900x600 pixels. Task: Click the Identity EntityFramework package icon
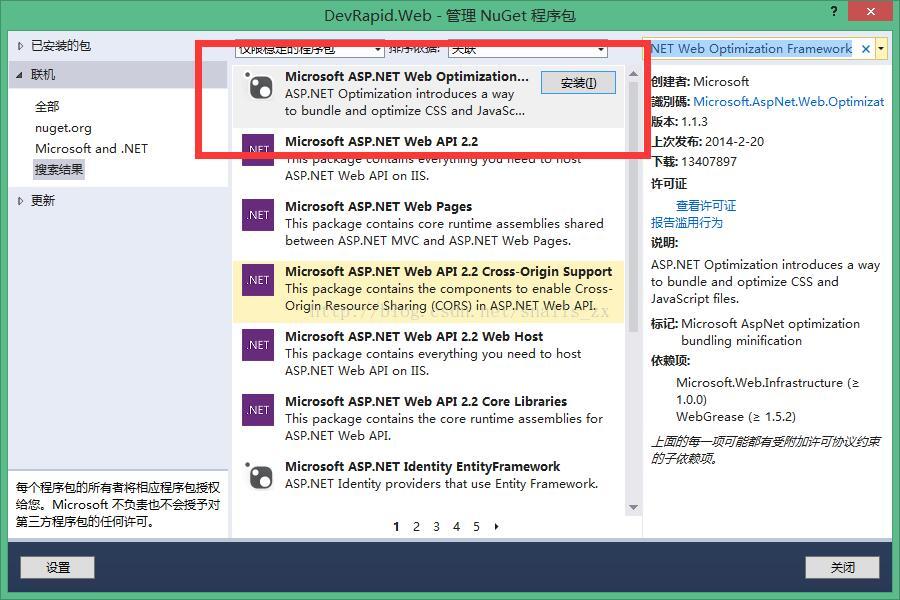[x=259, y=476]
